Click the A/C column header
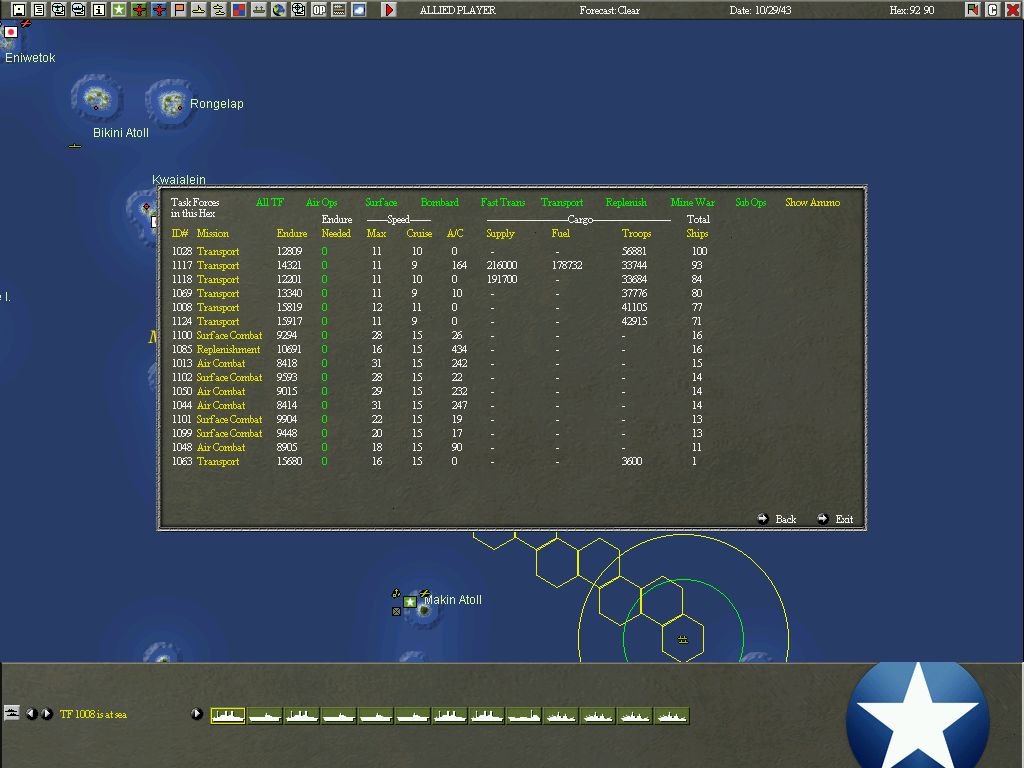The height and width of the screenshot is (768, 1024). [x=455, y=234]
